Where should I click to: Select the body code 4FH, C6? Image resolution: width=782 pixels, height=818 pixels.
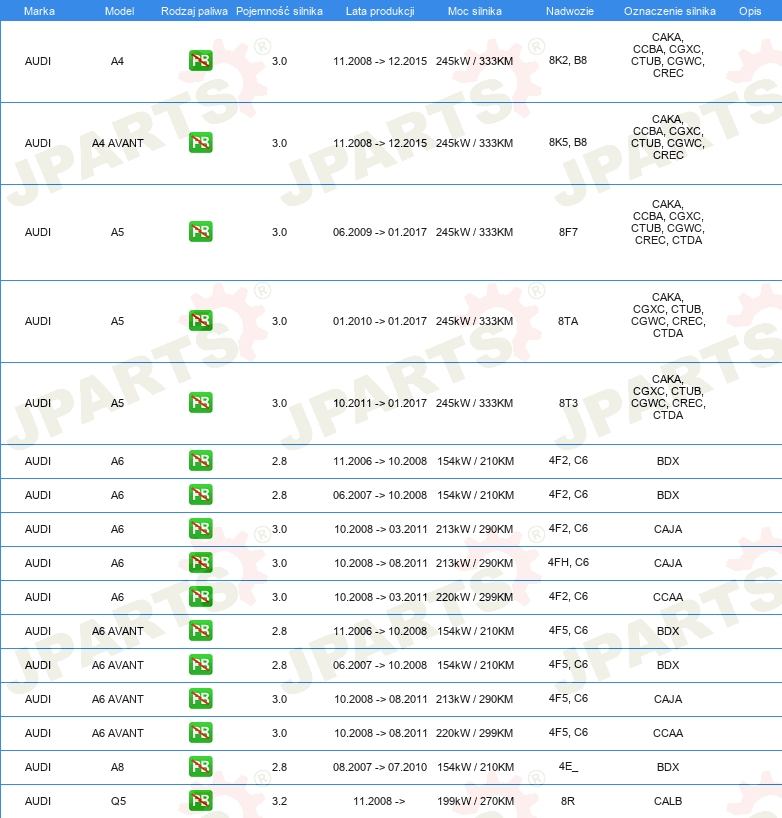(x=568, y=562)
